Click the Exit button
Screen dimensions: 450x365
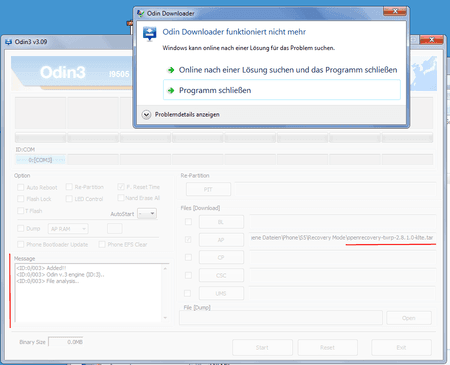401,348
